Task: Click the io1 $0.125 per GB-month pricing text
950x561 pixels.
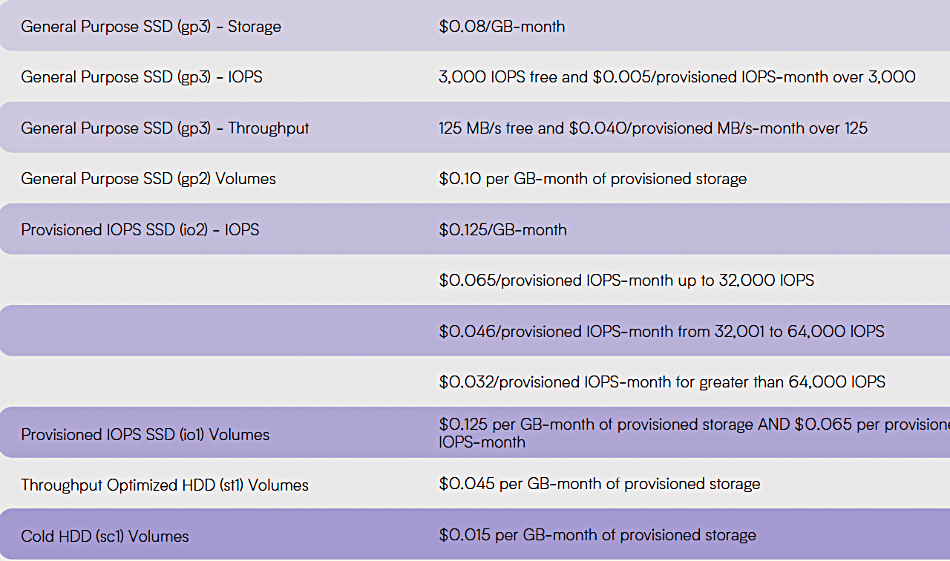Action: pyautogui.click(x=694, y=433)
